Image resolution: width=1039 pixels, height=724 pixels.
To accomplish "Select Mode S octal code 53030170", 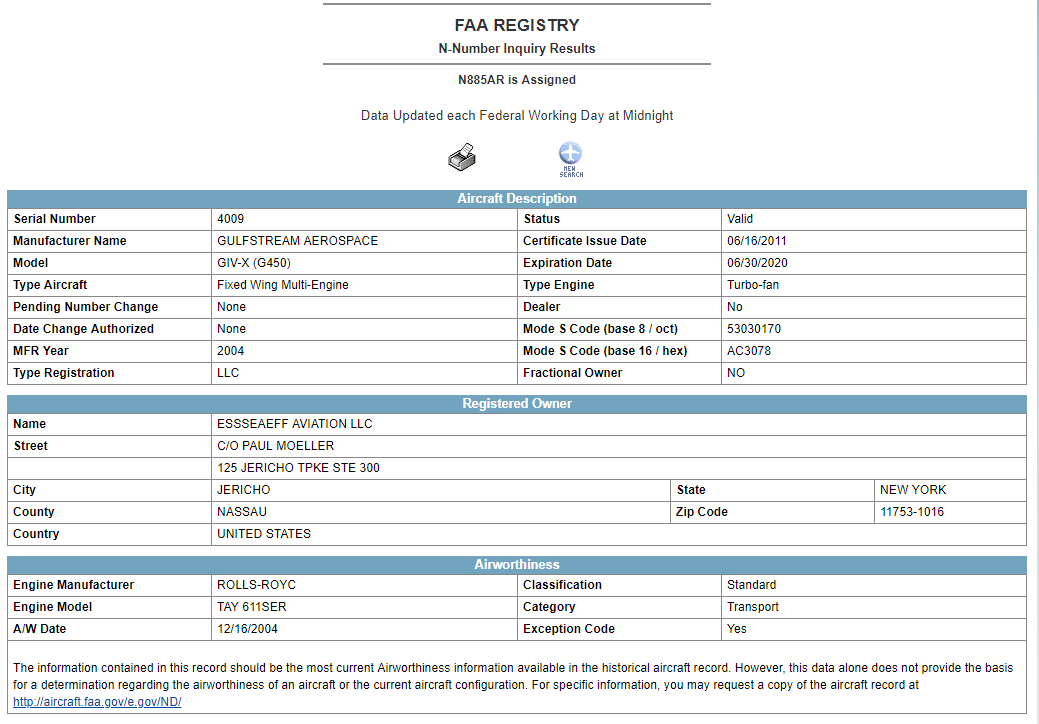I will click(x=754, y=329).
